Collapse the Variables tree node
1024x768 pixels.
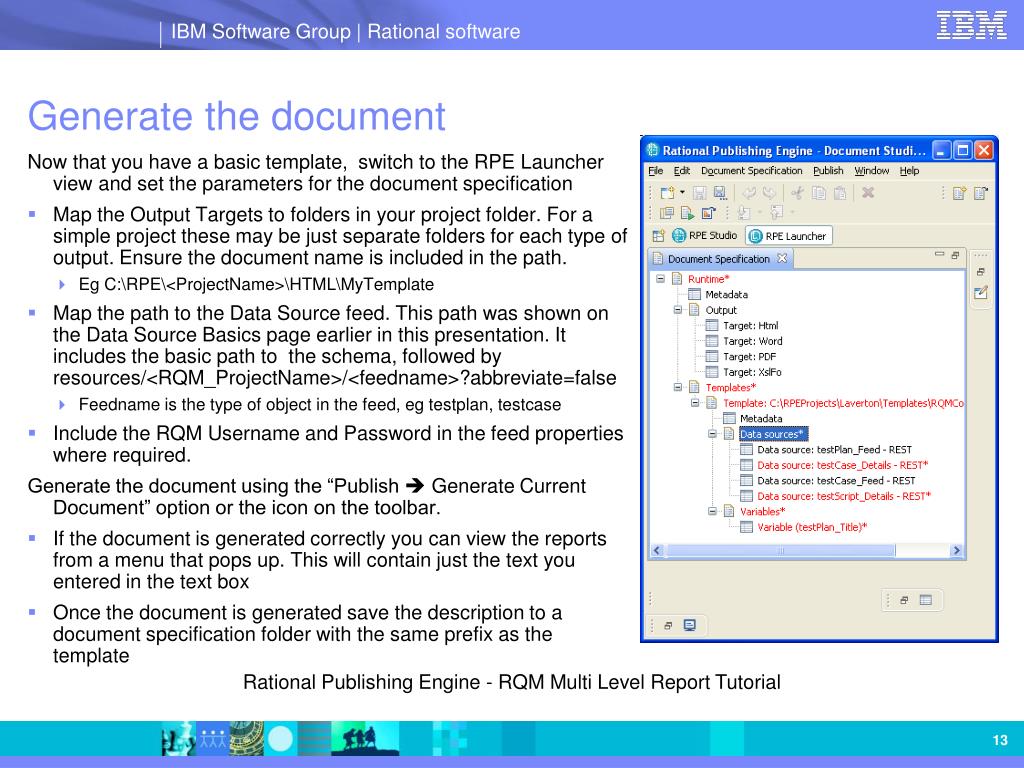click(x=712, y=511)
